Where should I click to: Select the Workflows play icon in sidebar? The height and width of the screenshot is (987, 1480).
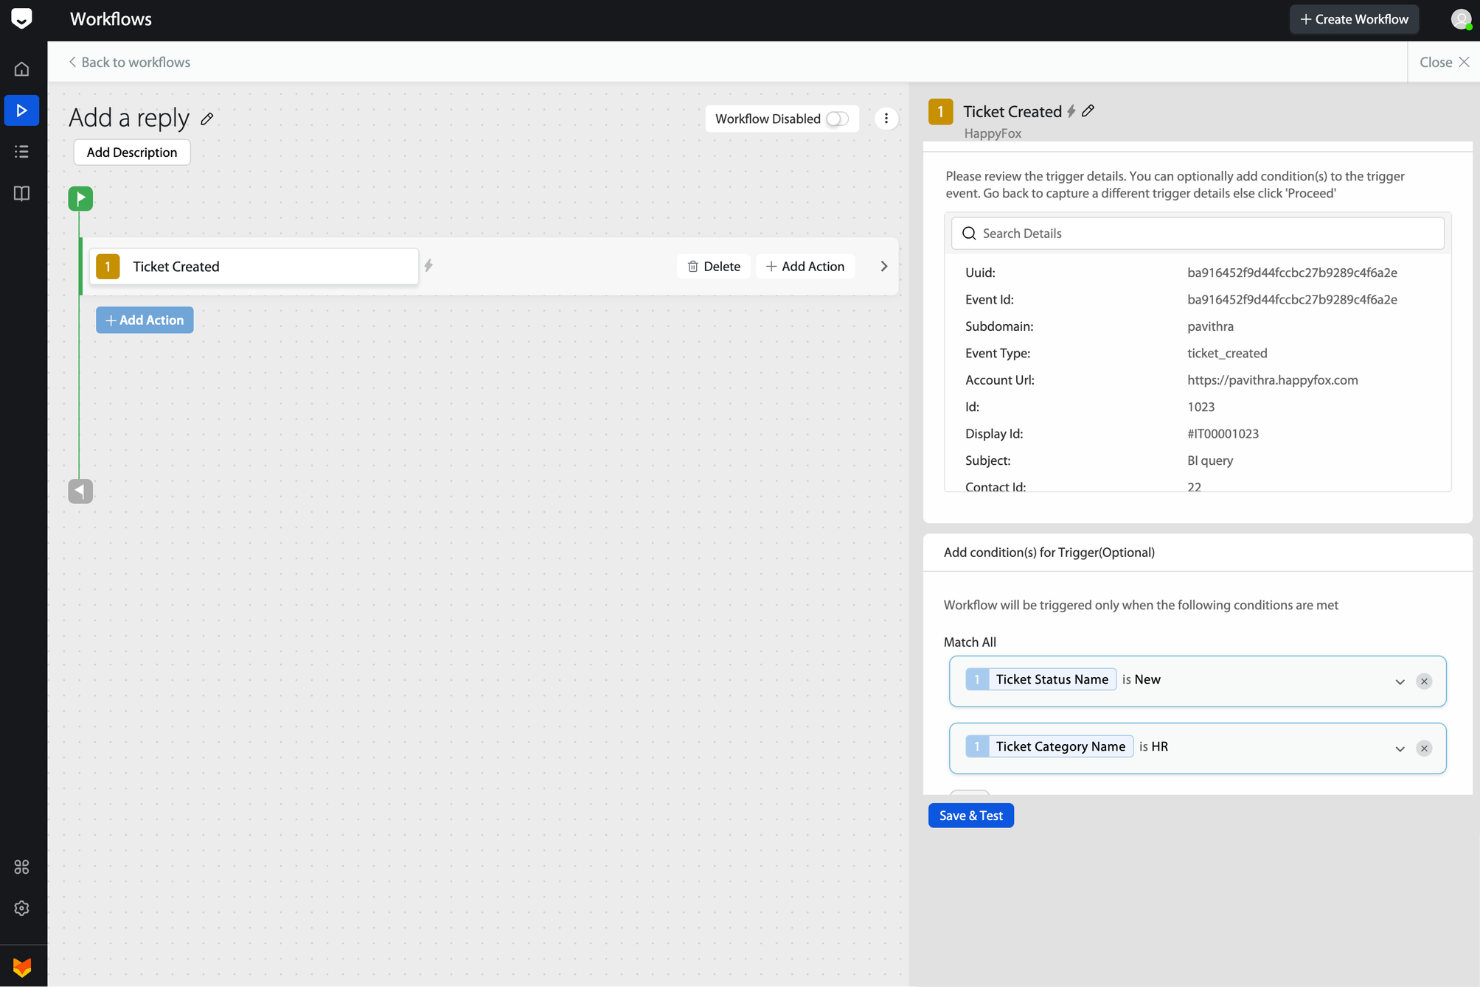coord(22,110)
